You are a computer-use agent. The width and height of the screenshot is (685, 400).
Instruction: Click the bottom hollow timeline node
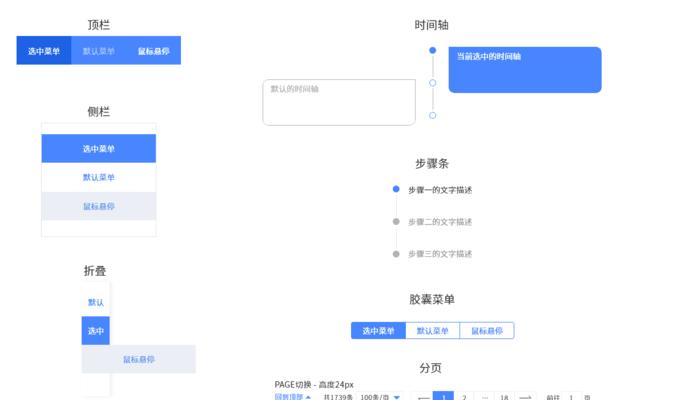(432, 116)
